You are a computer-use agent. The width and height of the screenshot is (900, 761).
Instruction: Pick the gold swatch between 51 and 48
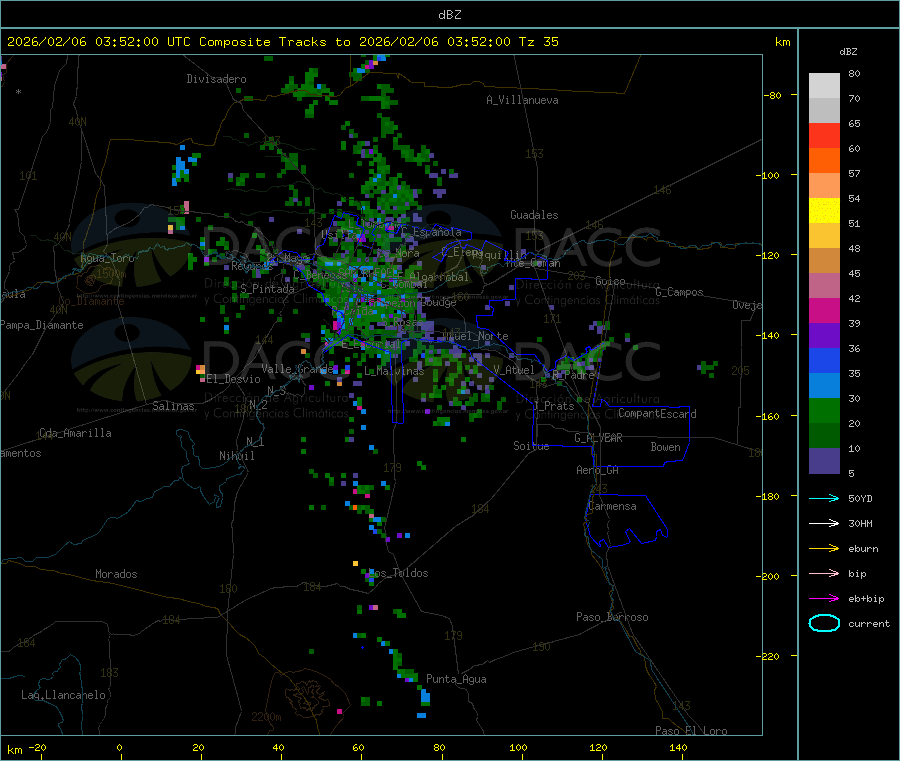824,236
